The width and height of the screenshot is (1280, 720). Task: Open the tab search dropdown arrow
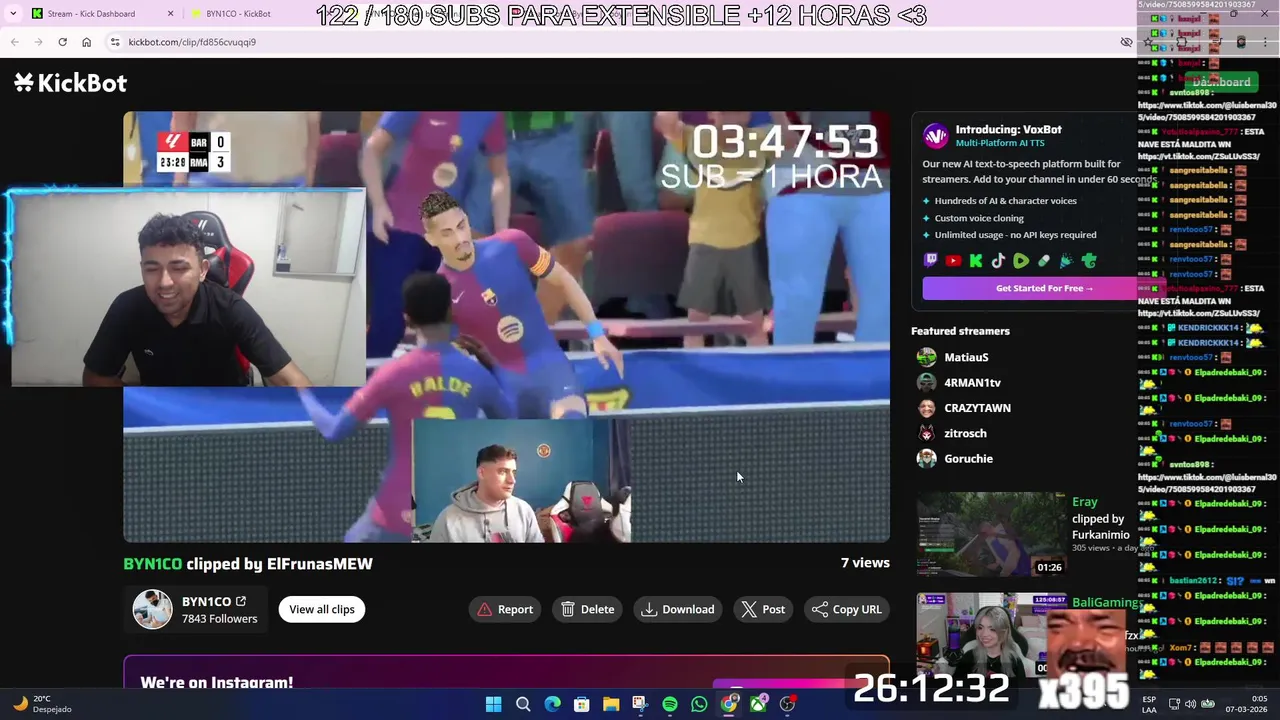click(x=13, y=14)
